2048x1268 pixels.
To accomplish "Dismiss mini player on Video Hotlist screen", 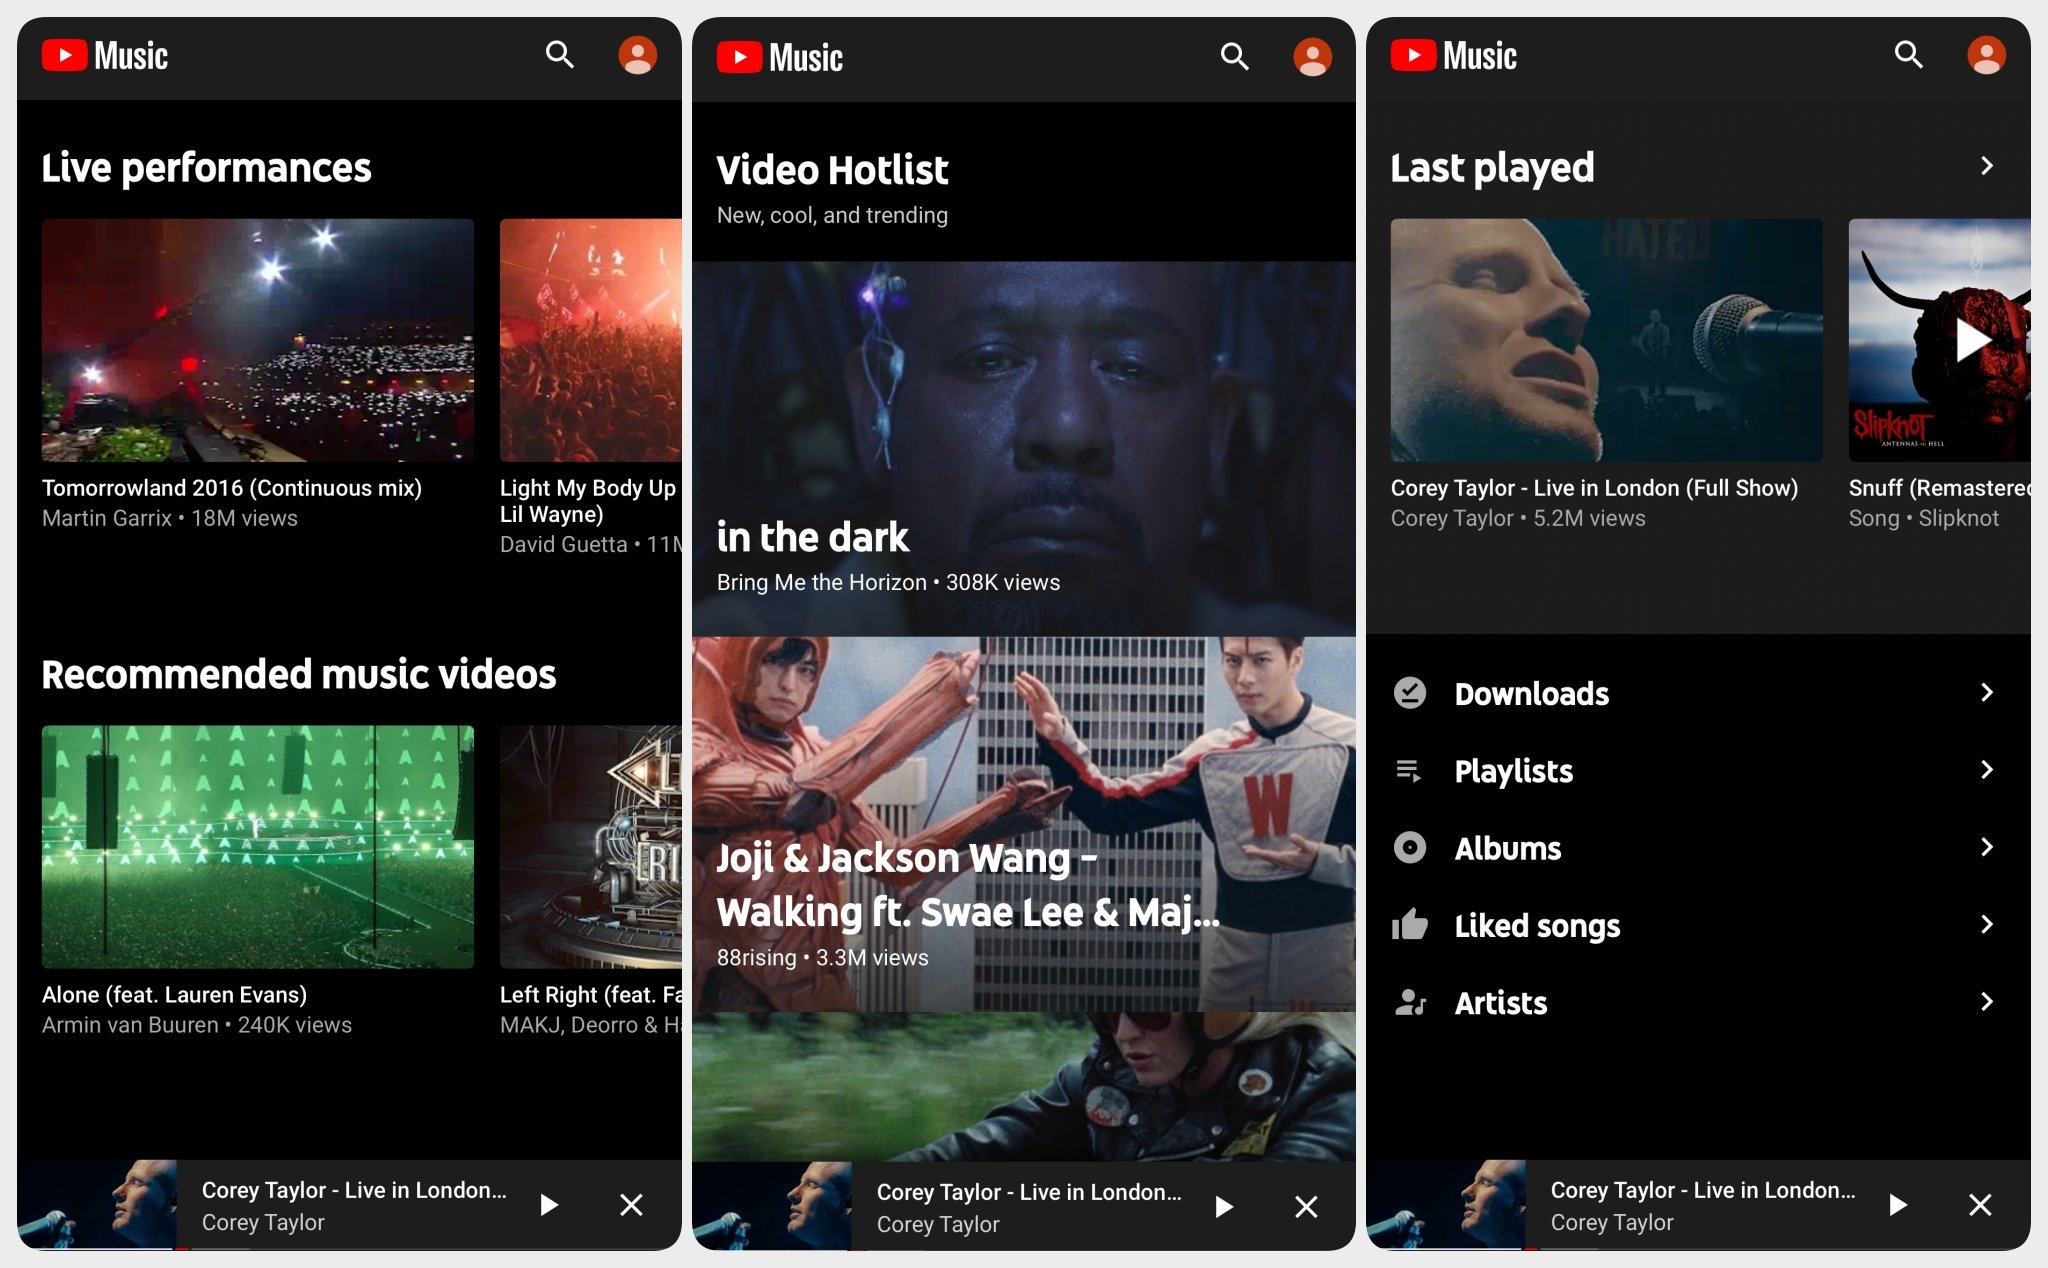I will click(1306, 1207).
